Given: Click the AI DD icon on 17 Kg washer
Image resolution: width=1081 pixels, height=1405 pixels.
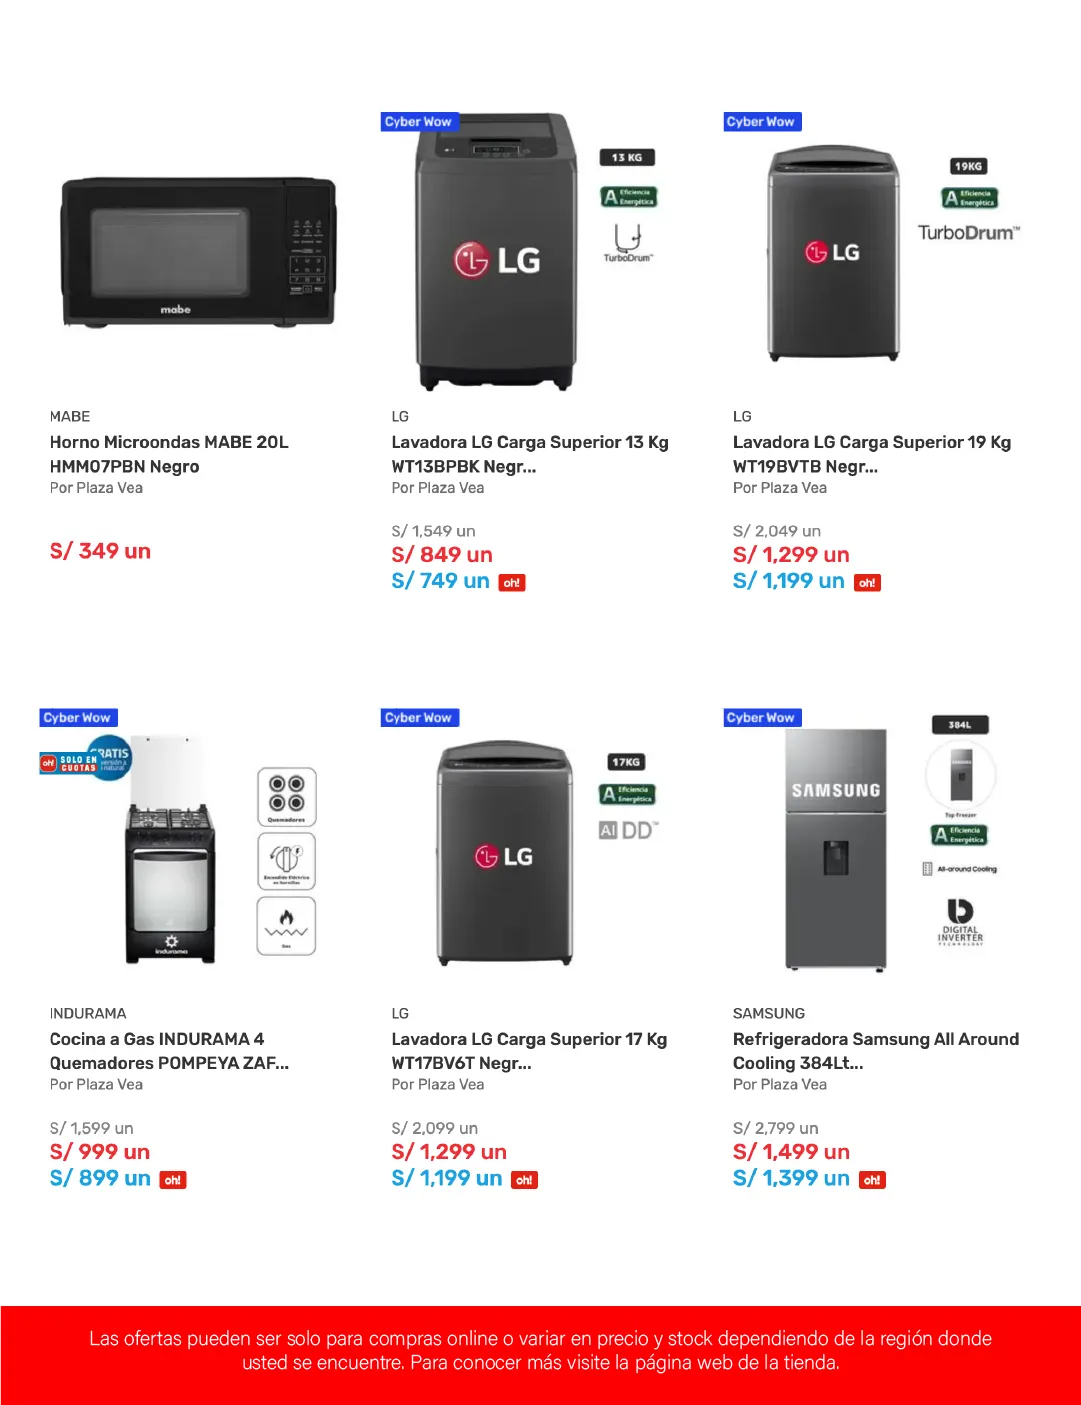Looking at the screenshot, I should [x=628, y=830].
